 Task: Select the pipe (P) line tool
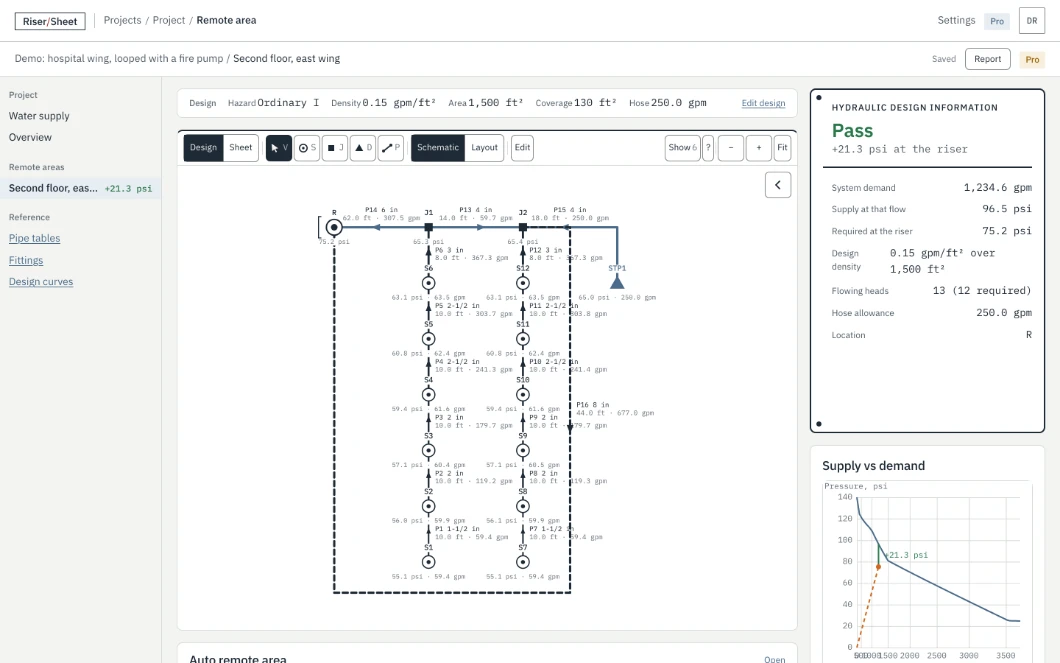pyautogui.click(x=391, y=147)
